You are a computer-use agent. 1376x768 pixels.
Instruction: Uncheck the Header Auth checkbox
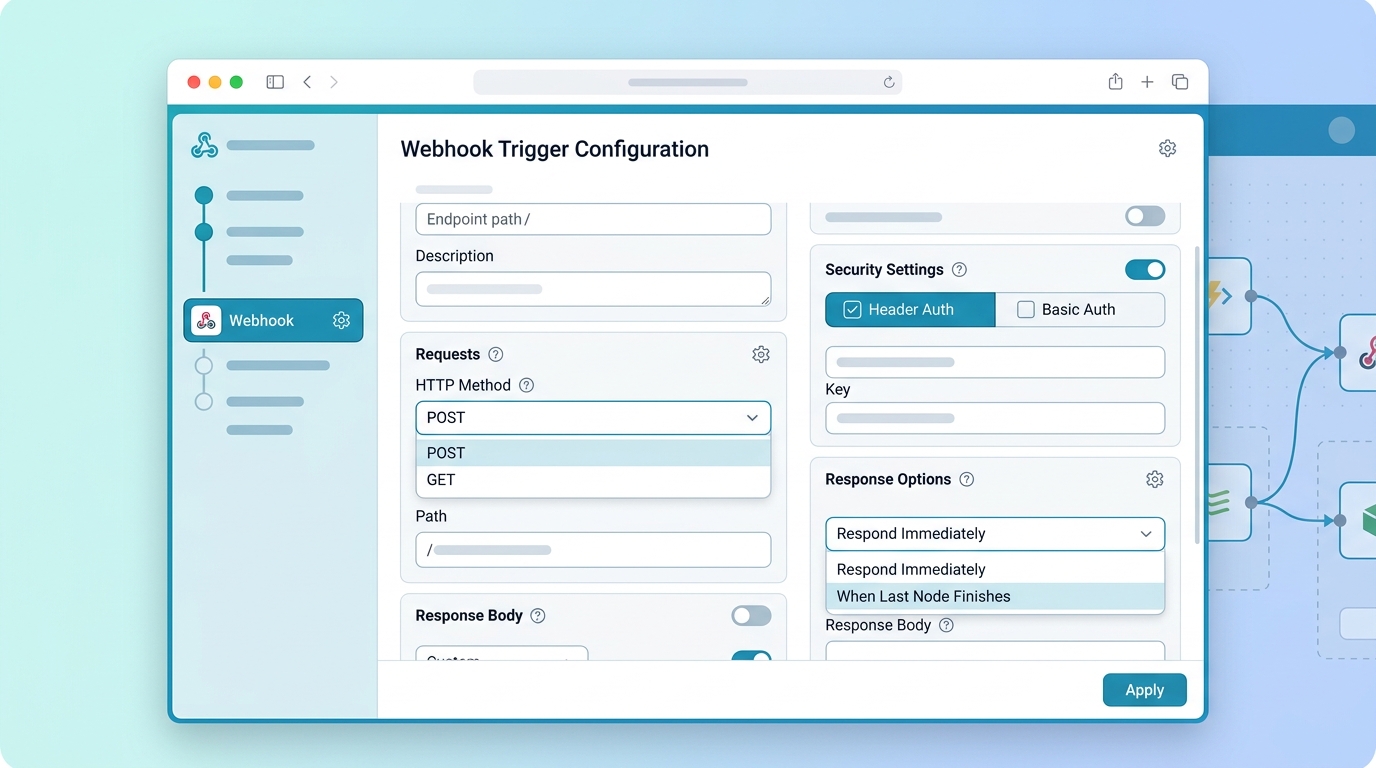852,310
